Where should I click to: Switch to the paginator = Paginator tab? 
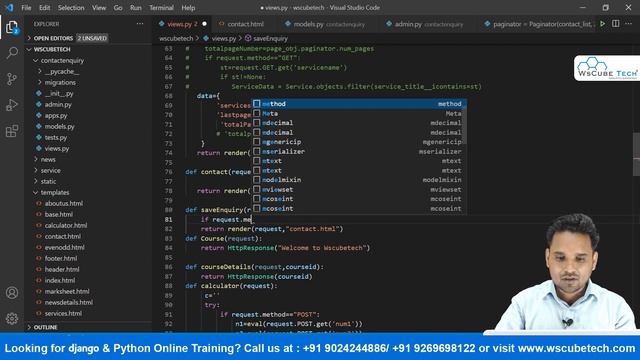point(539,24)
